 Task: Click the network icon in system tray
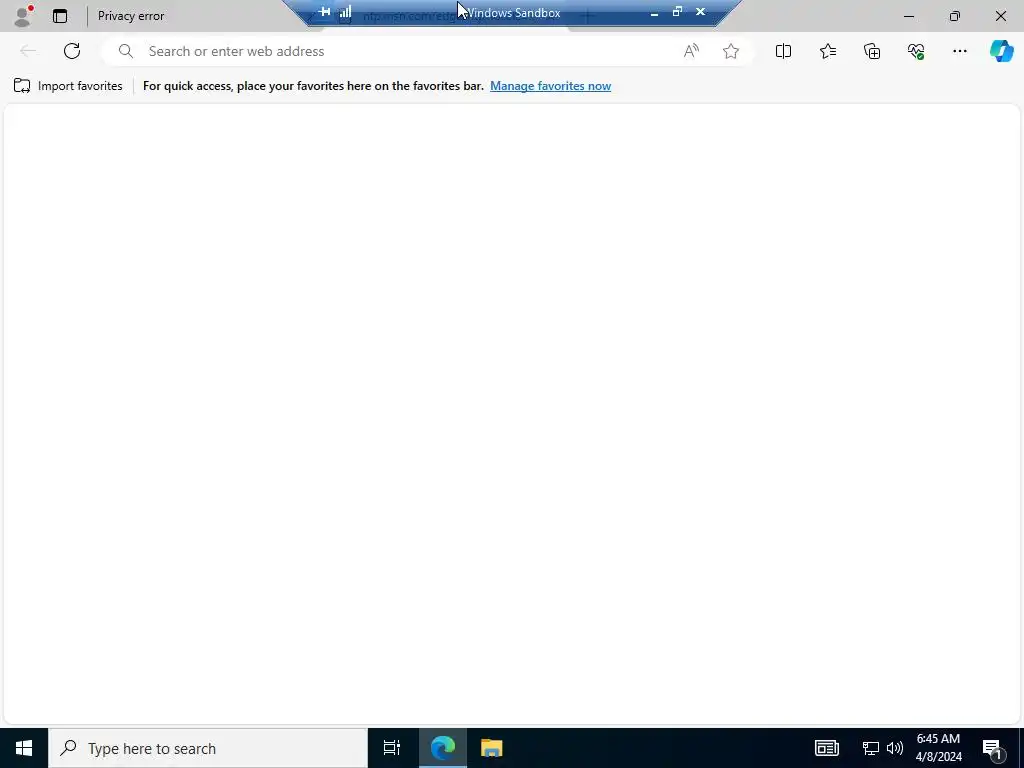[871, 748]
